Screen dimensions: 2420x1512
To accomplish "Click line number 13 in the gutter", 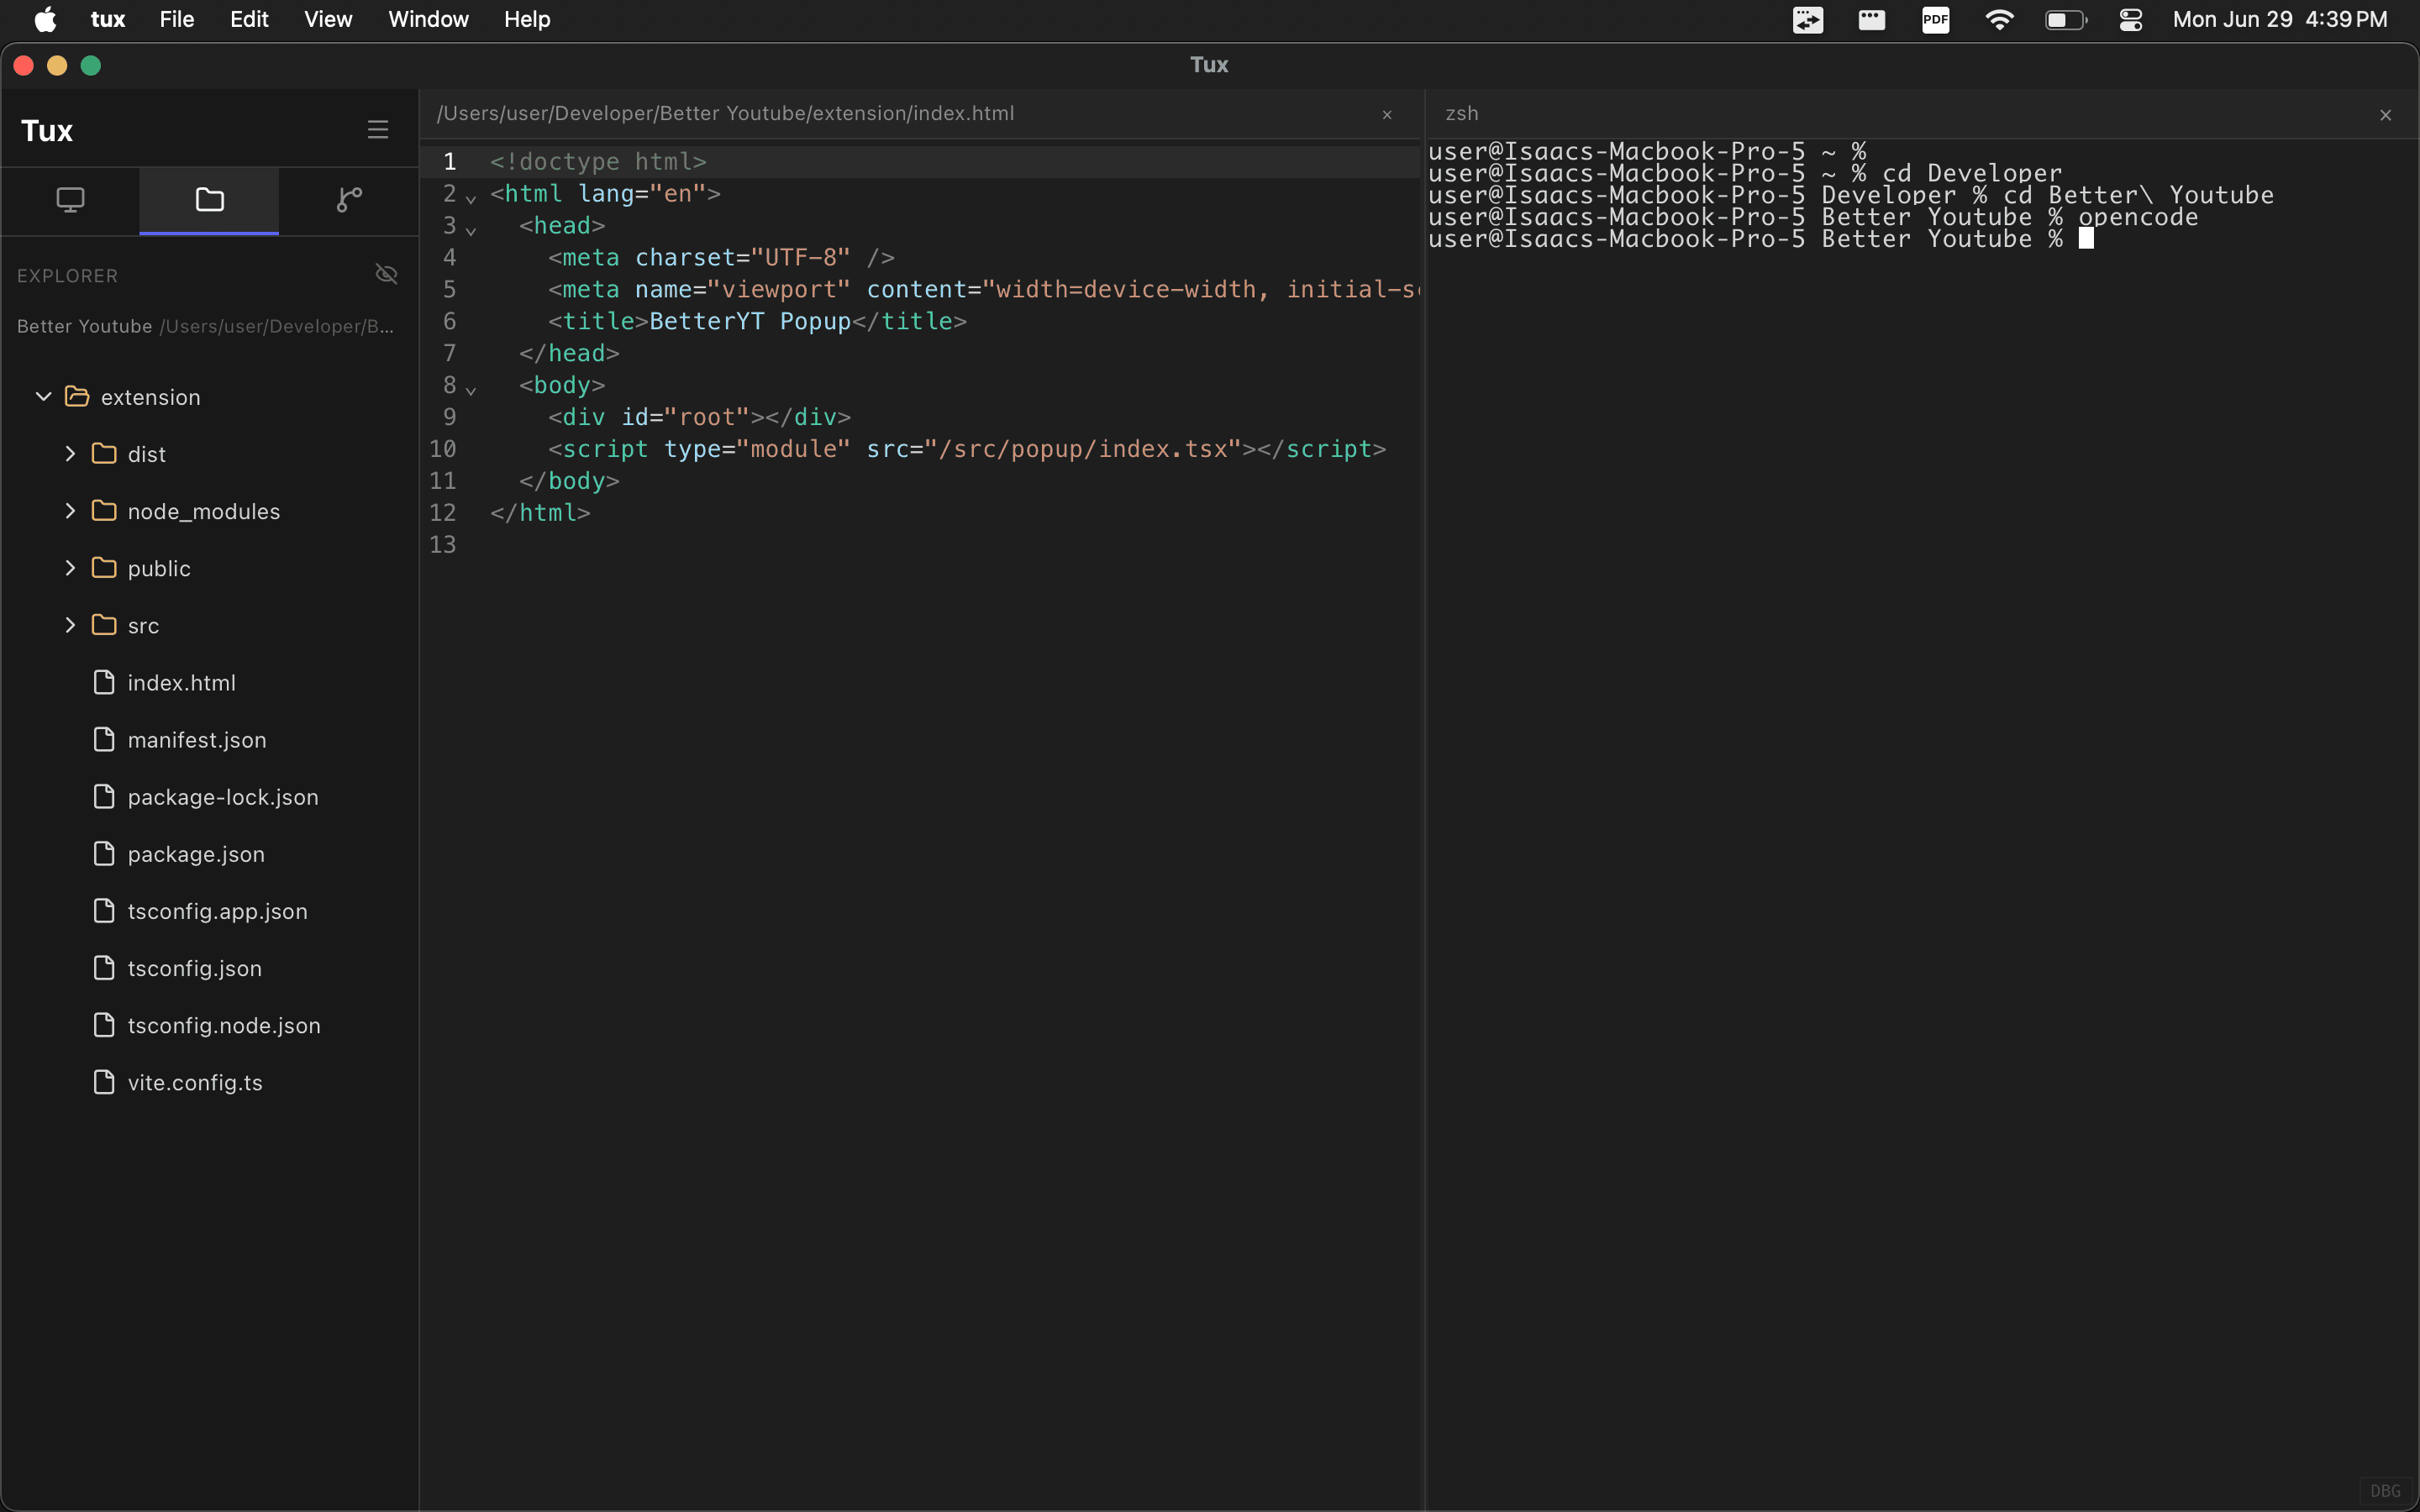I will tap(442, 544).
